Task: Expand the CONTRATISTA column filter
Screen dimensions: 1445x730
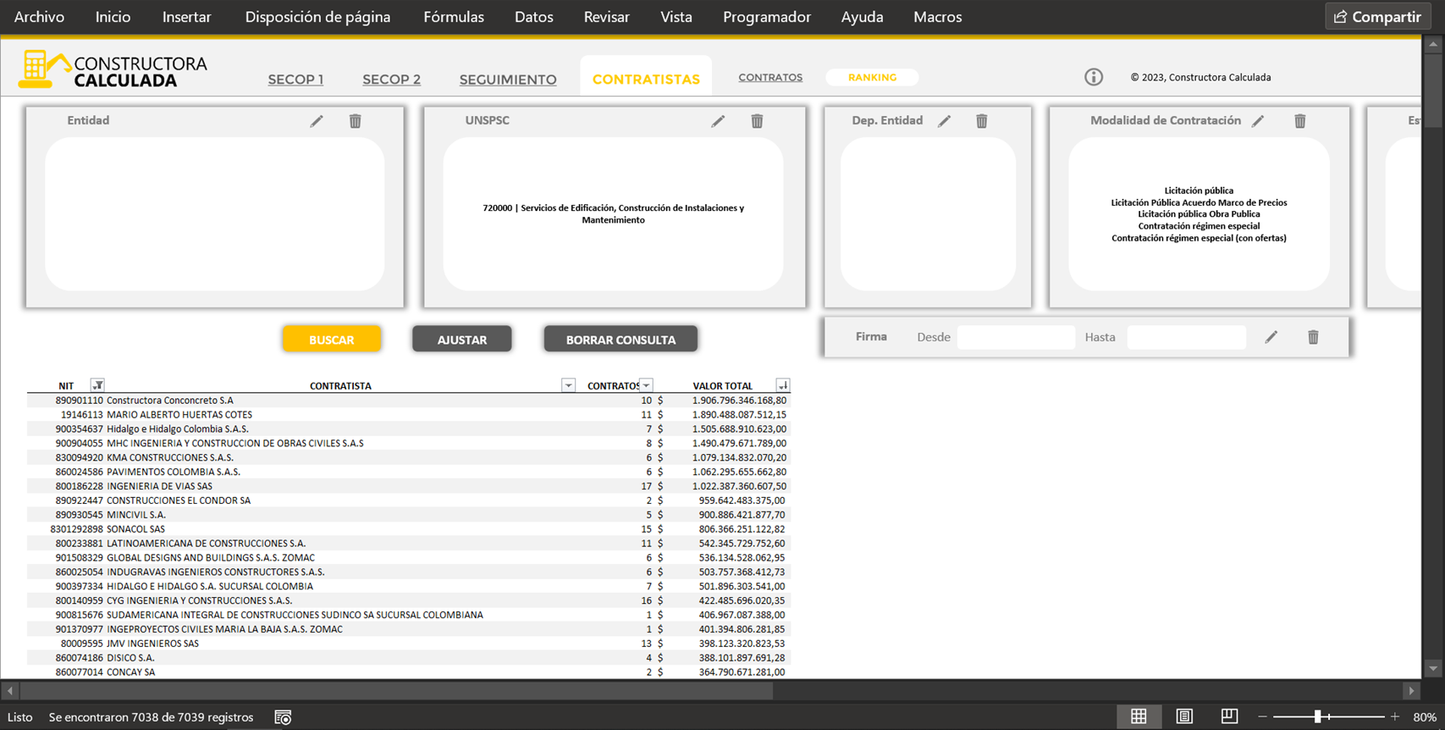Action: point(568,386)
